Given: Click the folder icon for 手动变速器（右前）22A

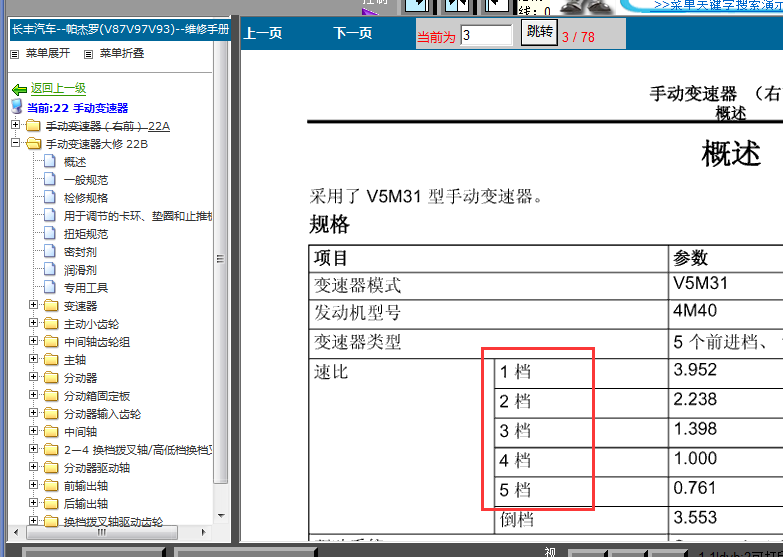Looking at the screenshot, I should click(x=33, y=125).
